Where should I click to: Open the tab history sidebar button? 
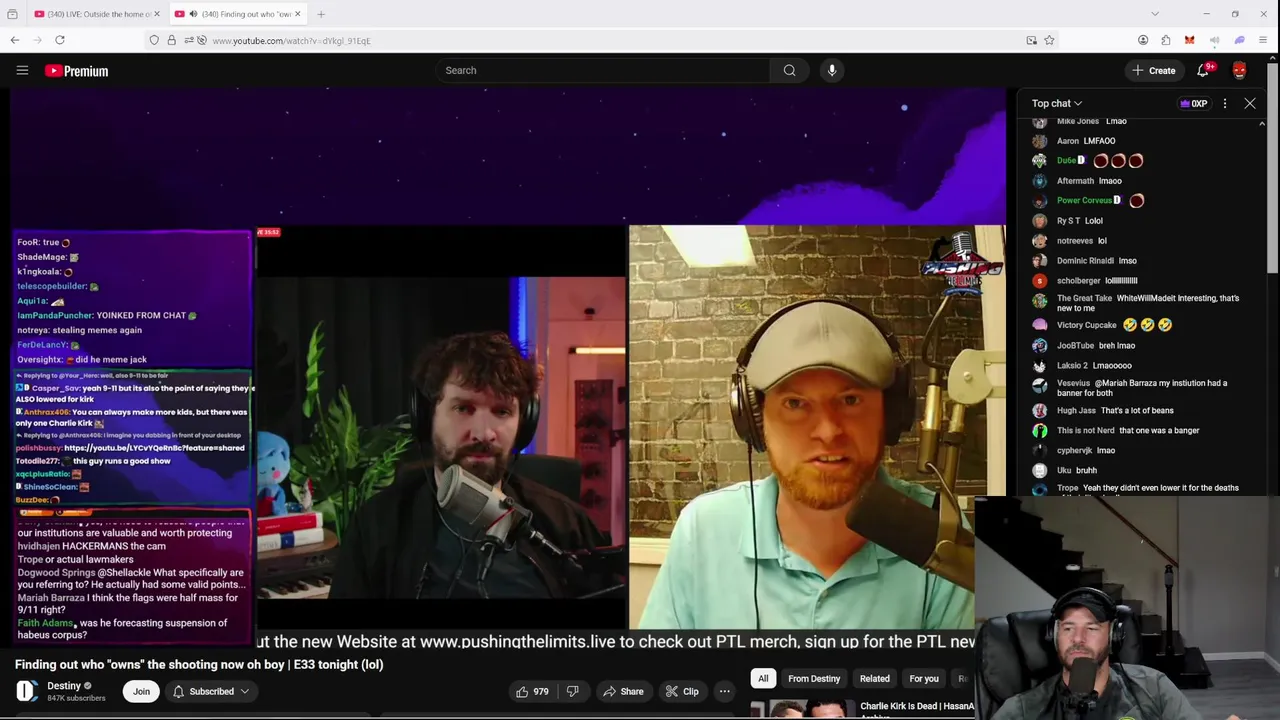click(x=12, y=14)
